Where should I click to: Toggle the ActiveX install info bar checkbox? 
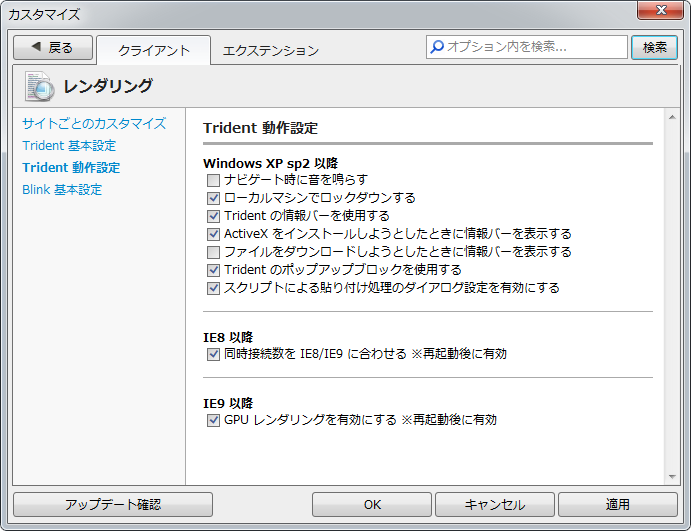tap(213, 234)
